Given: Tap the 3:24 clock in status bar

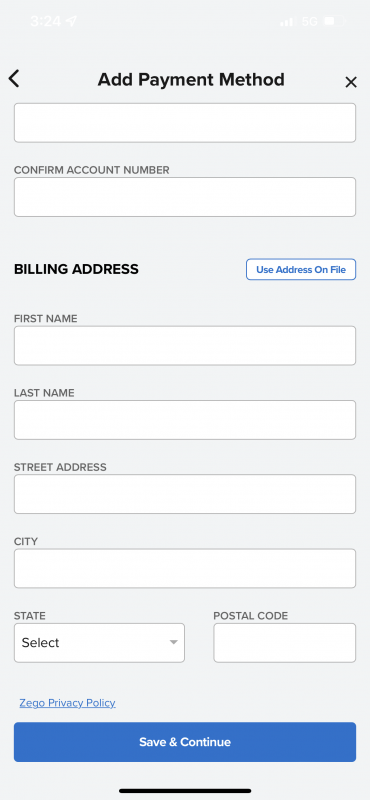Looking at the screenshot, I should point(45,21).
